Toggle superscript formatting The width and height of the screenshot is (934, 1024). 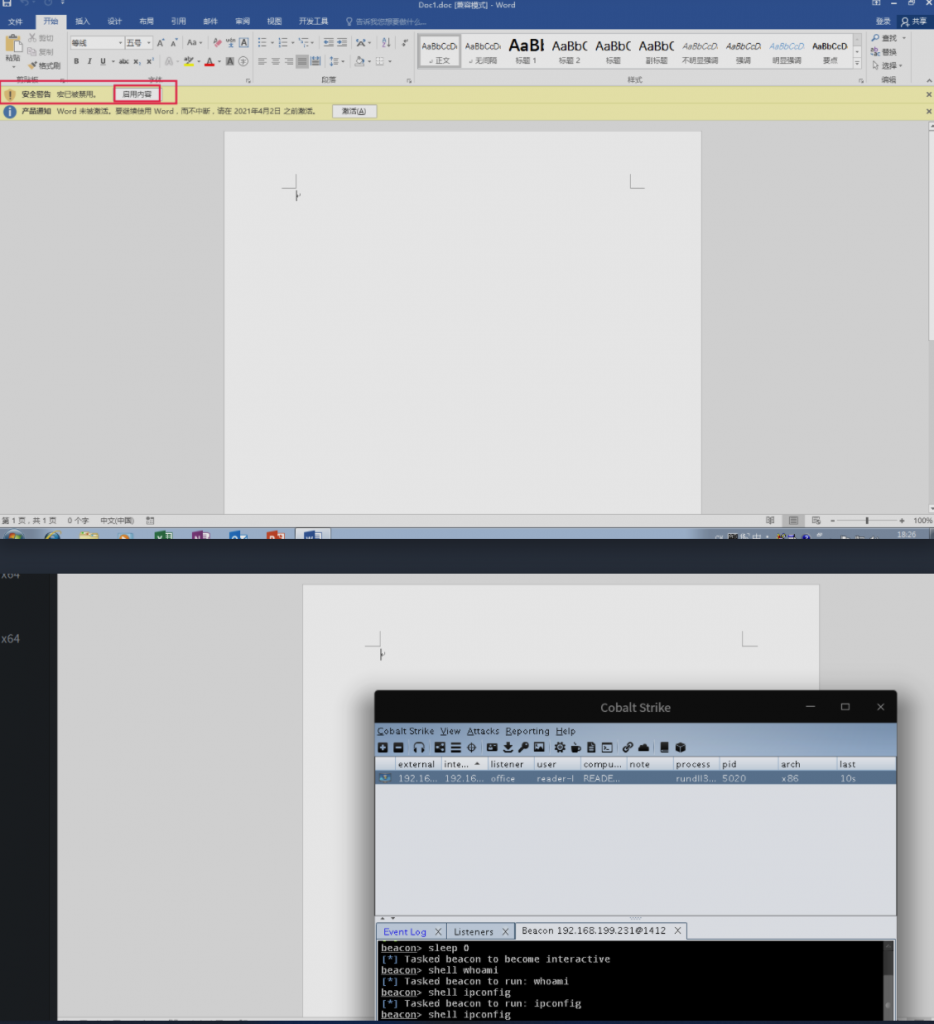pos(150,61)
